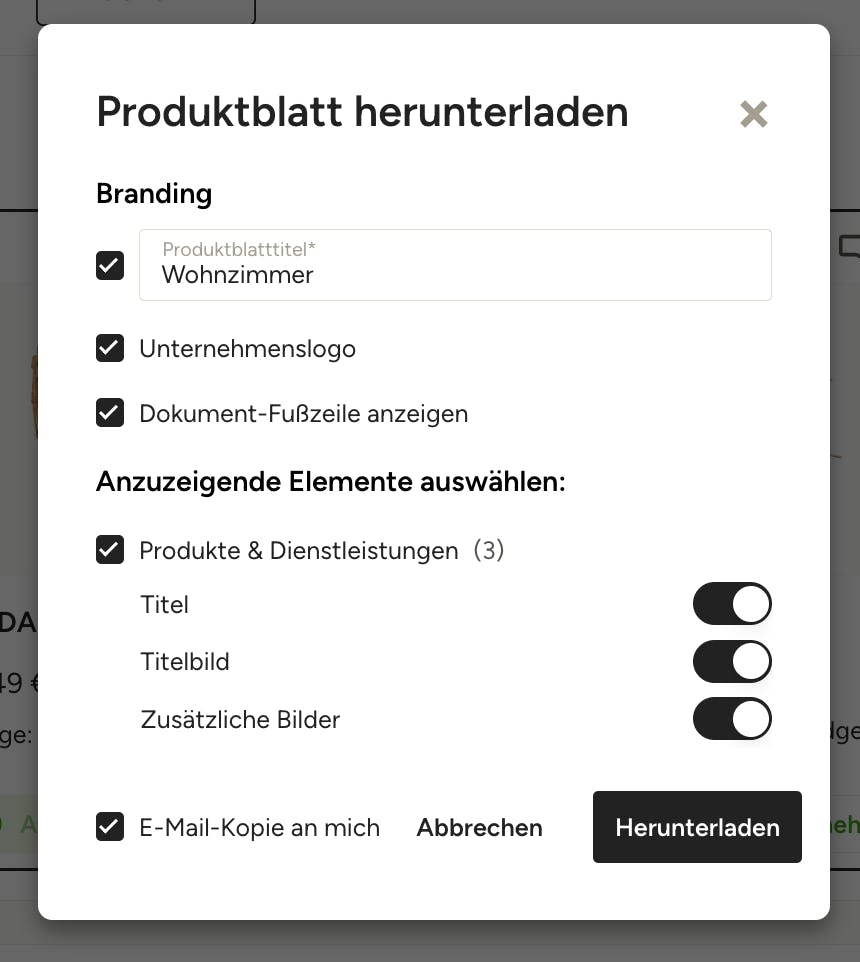The image size is (860, 962).
Task: Focus the Produktblatttitel field containing Wohnzimmer
Action: tap(455, 265)
